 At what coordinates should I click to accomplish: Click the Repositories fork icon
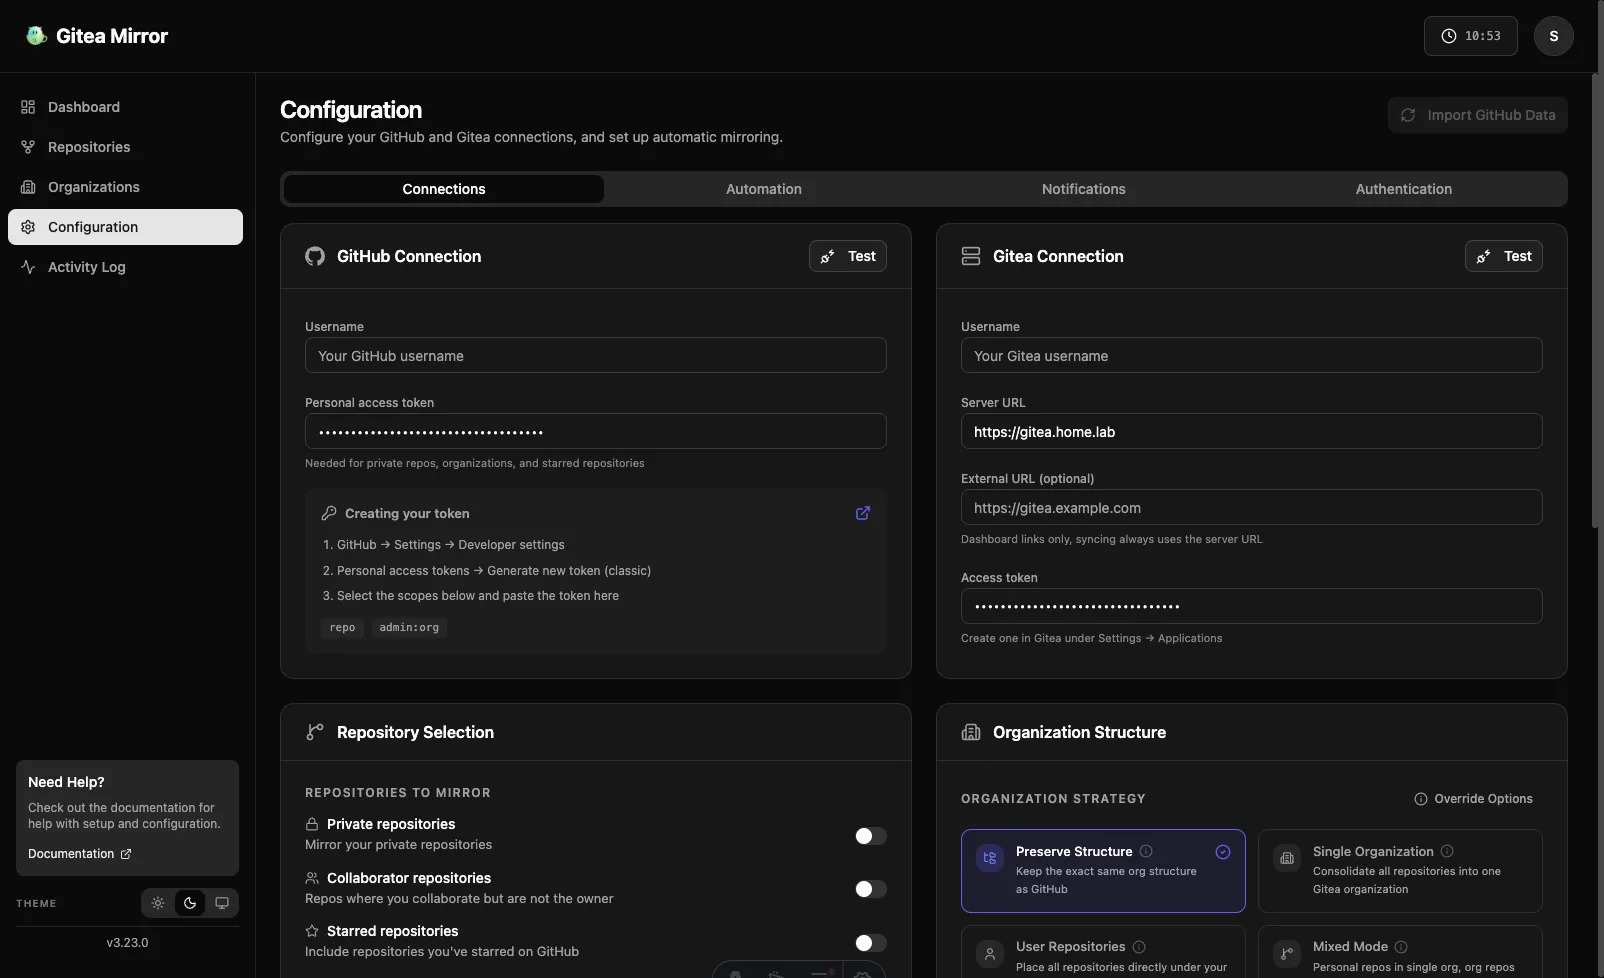point(28,147)
